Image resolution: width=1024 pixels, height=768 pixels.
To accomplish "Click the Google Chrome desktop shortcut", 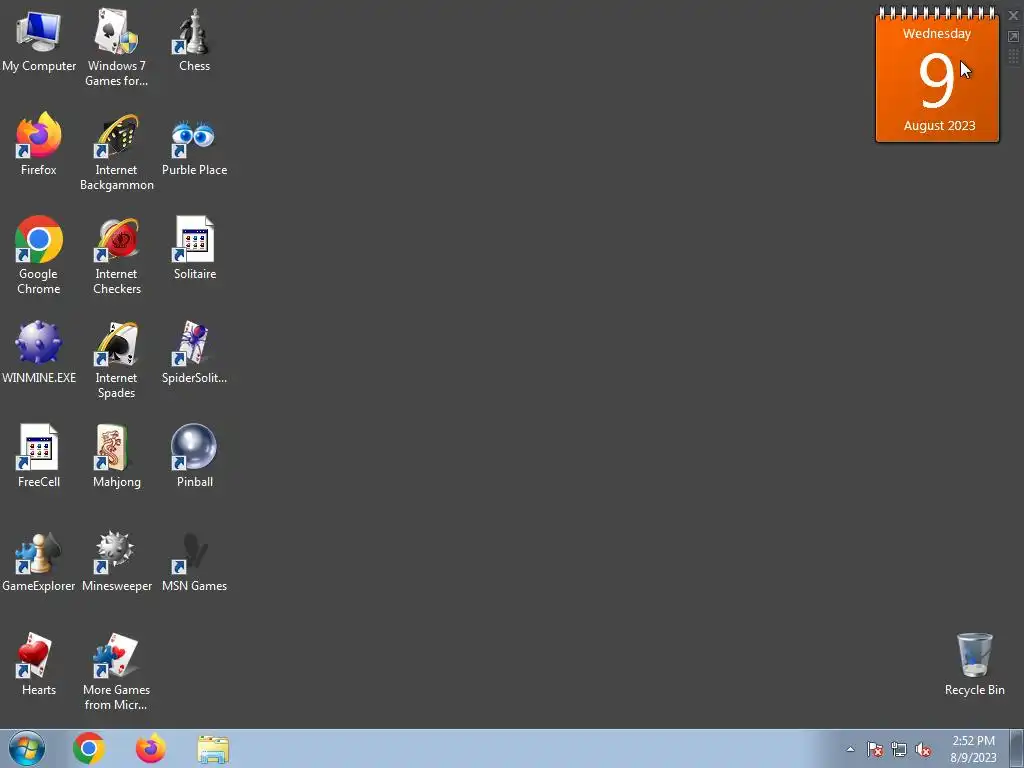I will (39, 255).
